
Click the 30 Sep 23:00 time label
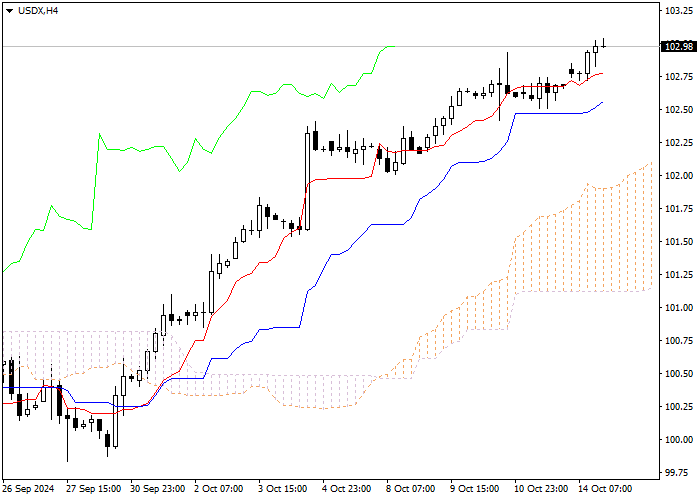pyautogui.click(x=158, y=489)
